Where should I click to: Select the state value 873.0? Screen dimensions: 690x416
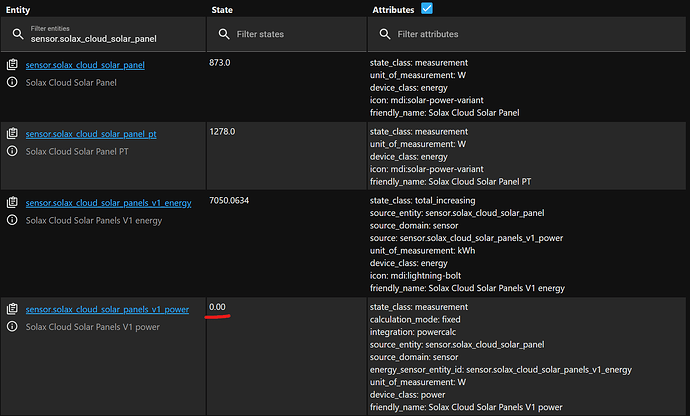(x=220, y=63)
